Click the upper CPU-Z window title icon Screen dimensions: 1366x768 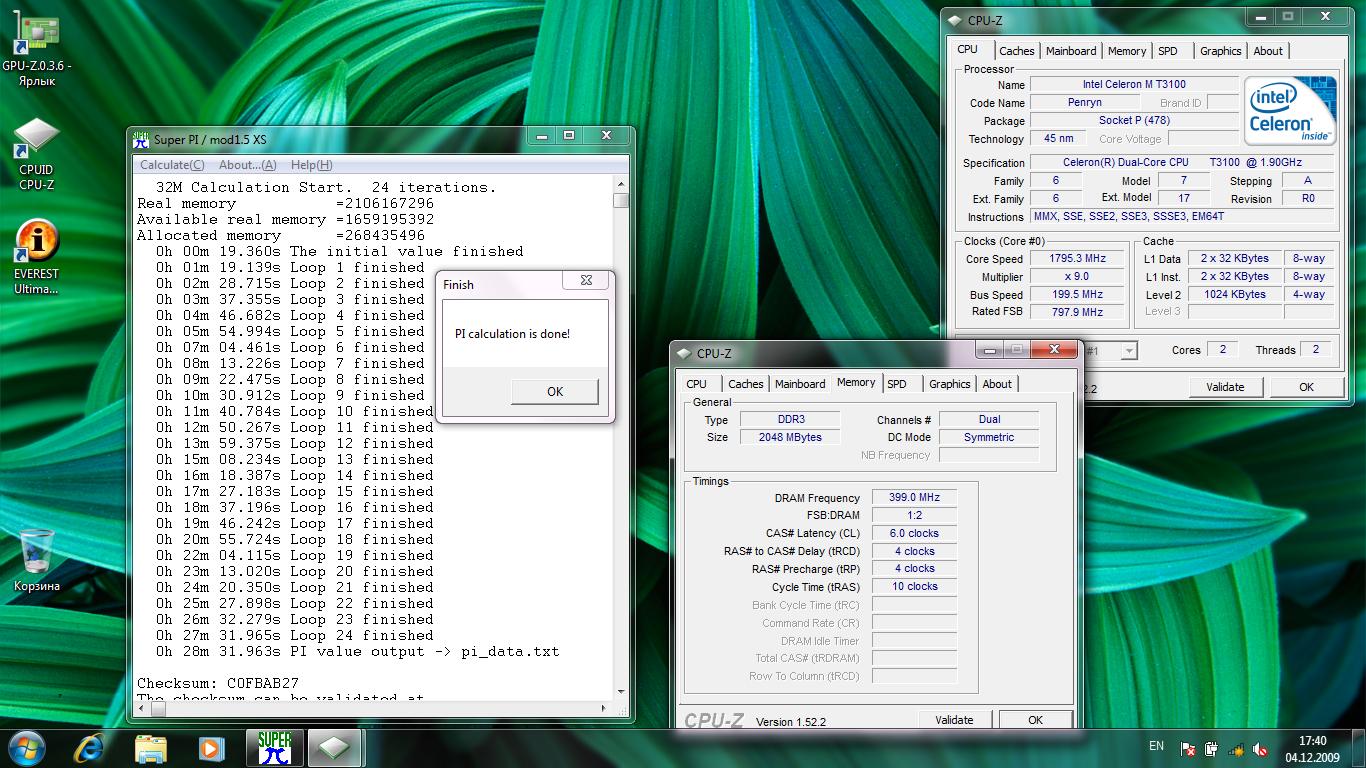pyautogui.click(x=955, y=20)
